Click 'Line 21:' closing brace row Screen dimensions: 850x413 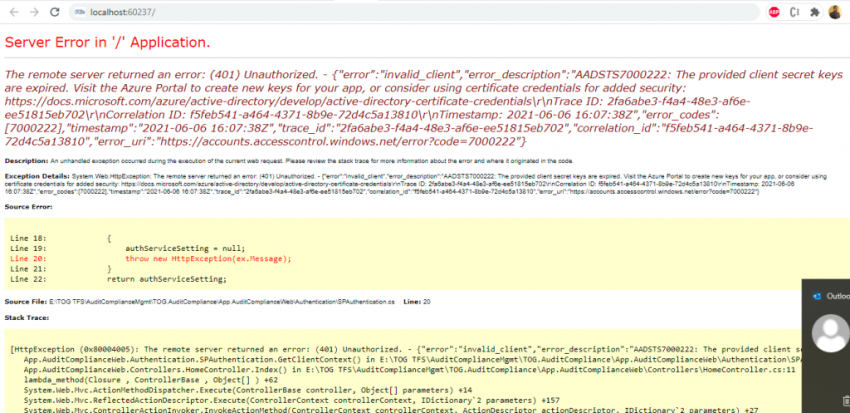point(61,269)
